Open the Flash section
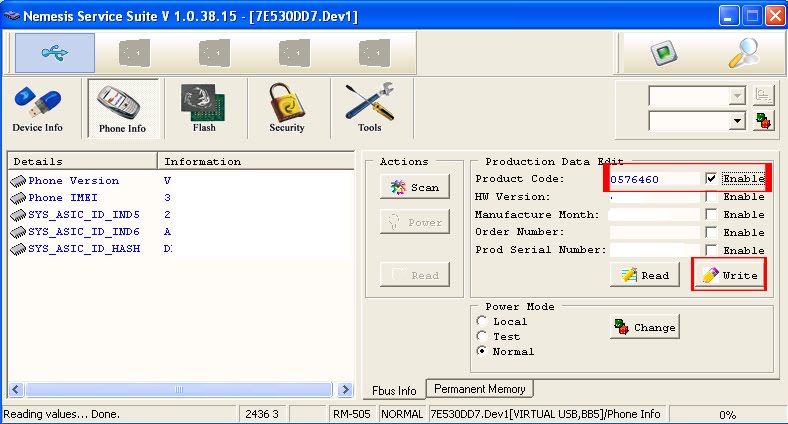This screenshot has height=424, width=788. click(x=204, y=109)
